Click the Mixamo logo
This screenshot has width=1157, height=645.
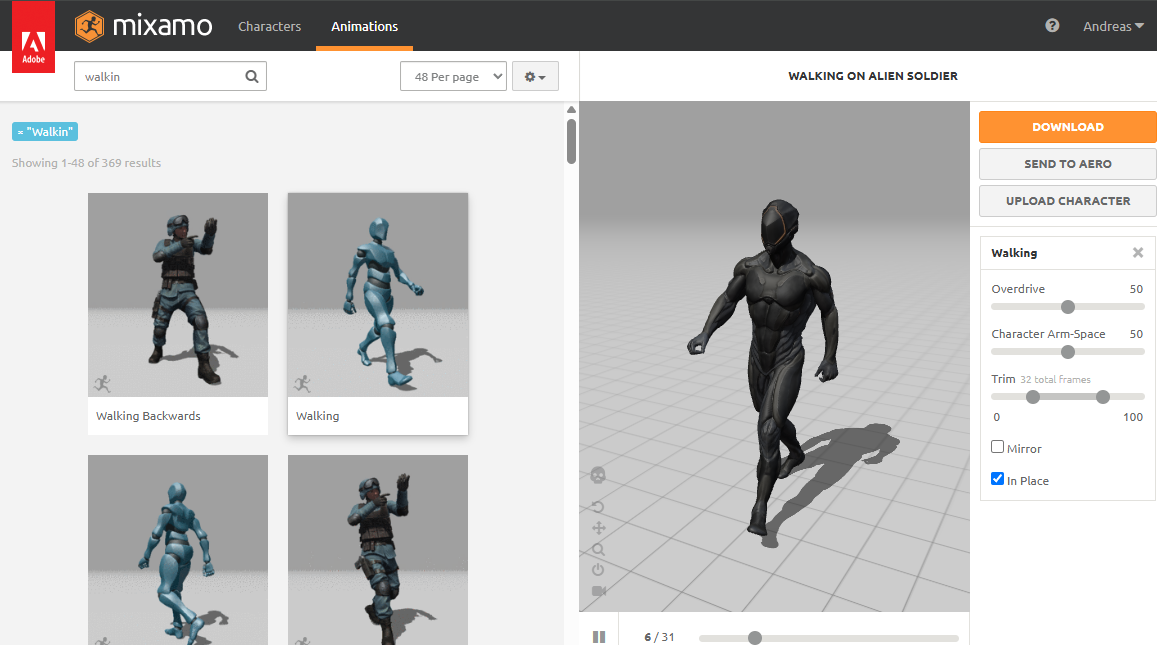click(x=143, y=26)
